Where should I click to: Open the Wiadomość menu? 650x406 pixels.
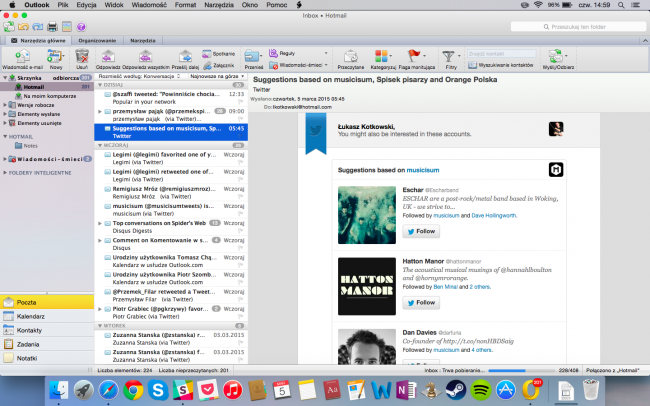149,5
